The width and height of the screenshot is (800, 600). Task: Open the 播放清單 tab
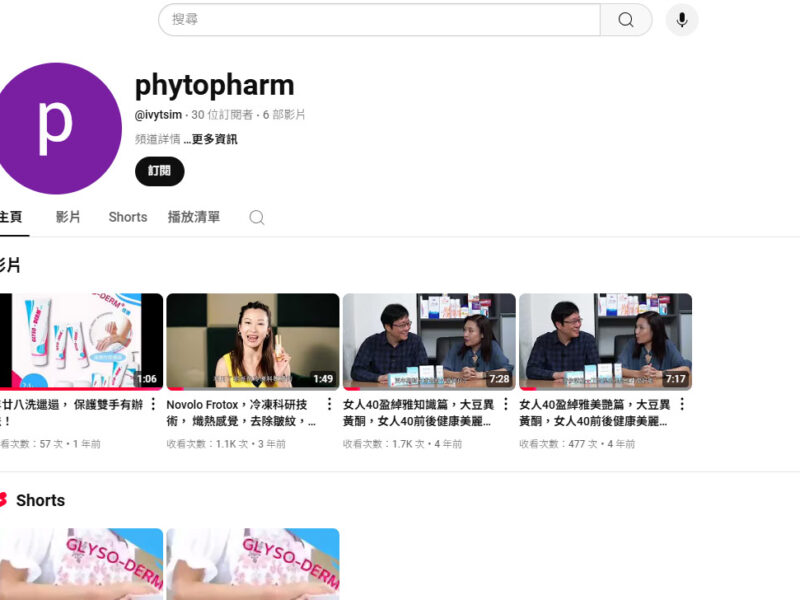click(194, 217)
